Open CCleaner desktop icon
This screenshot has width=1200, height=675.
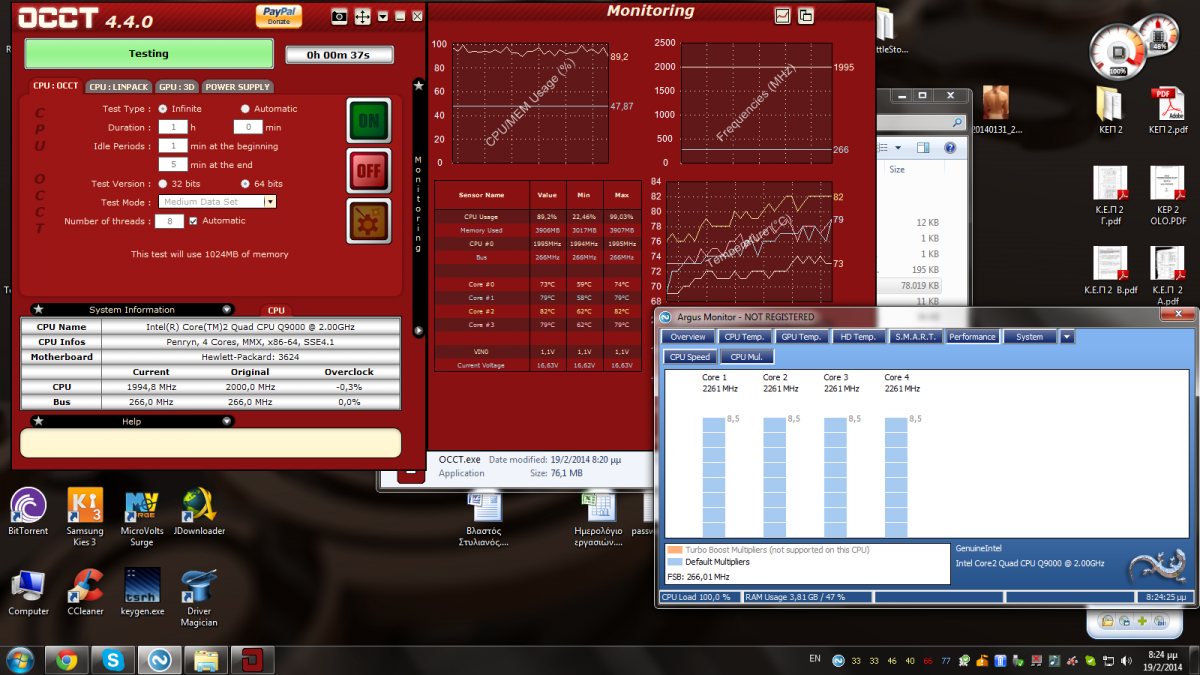click(x=85, y=592)
